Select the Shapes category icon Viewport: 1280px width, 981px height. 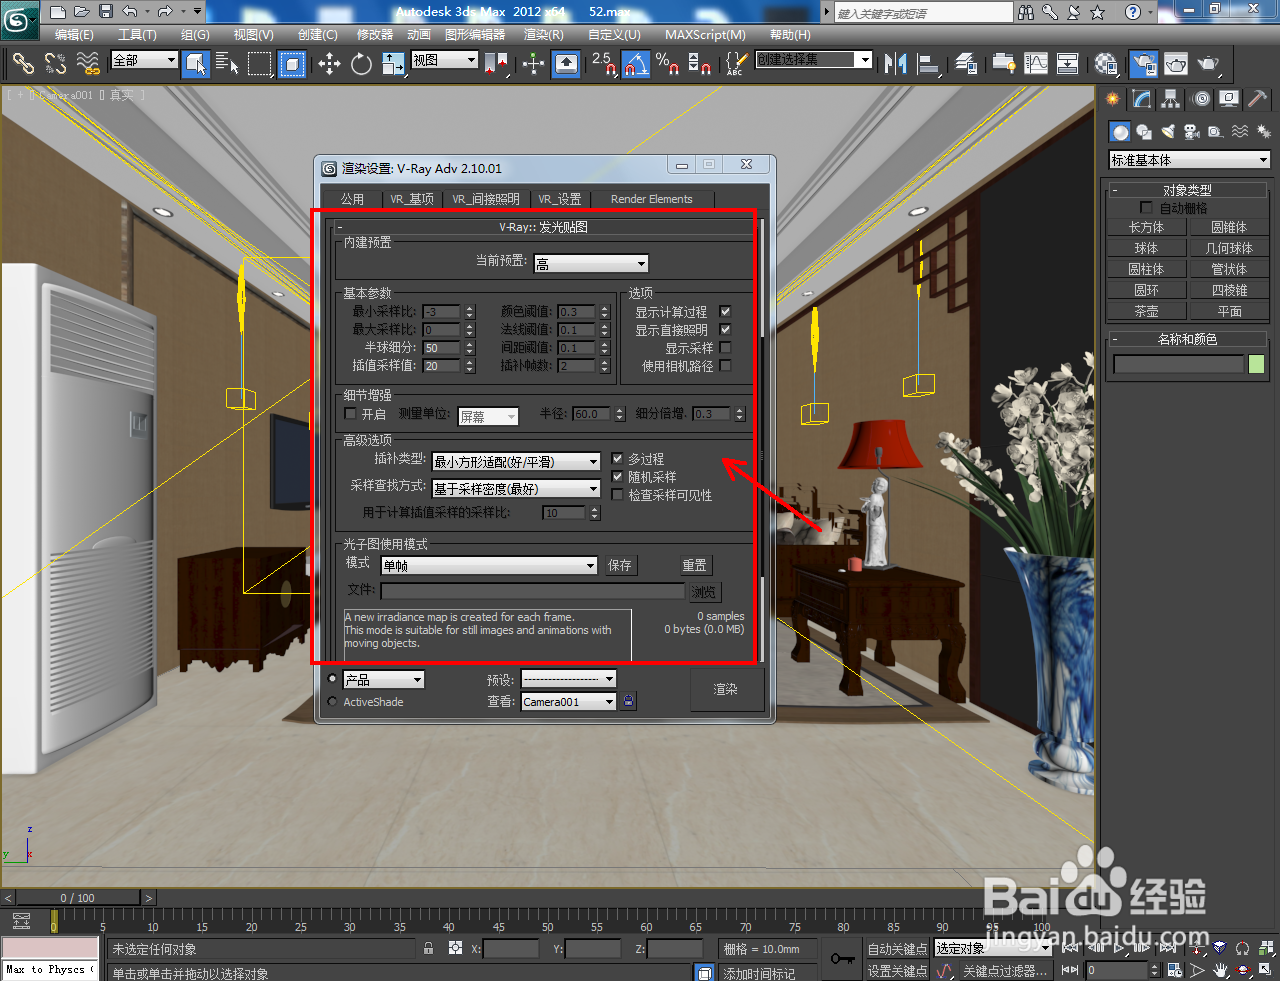(x=1144, y=132)
